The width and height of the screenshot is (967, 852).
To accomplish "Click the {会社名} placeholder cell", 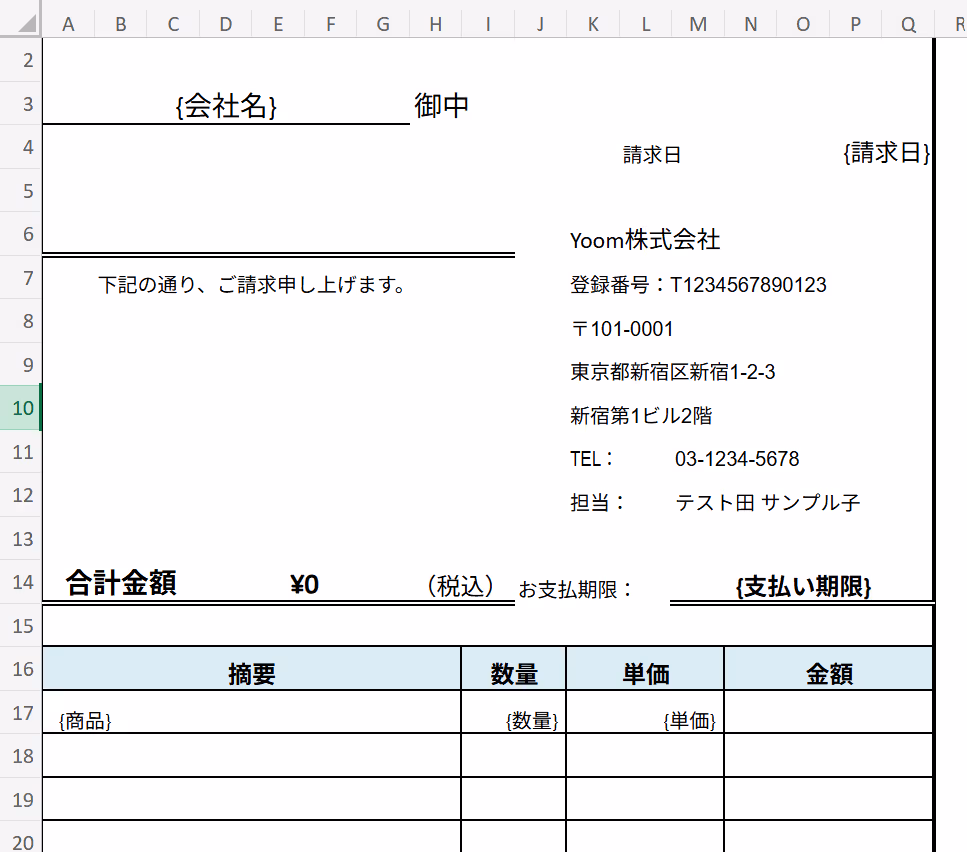I will point(226,106).
